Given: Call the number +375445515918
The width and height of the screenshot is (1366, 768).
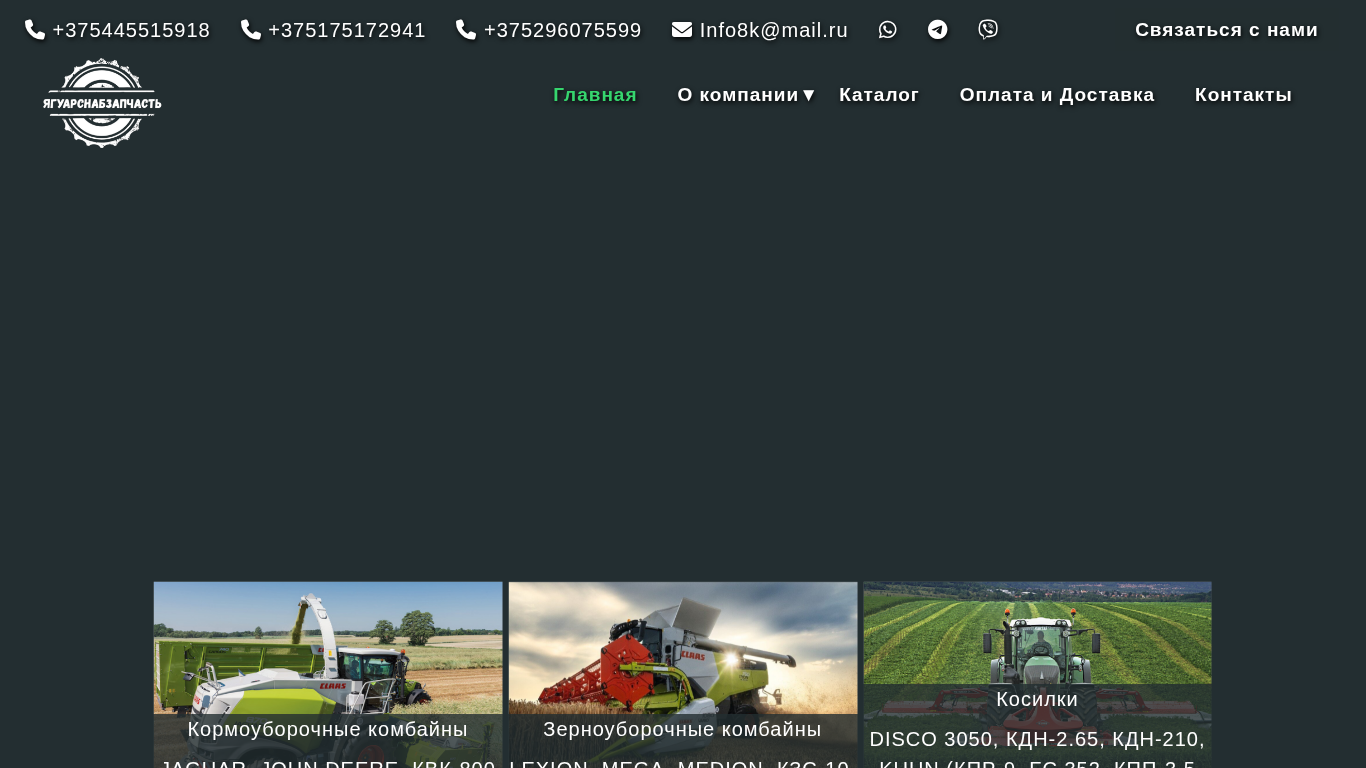Looking at the screenshot, I should point(131,30).
